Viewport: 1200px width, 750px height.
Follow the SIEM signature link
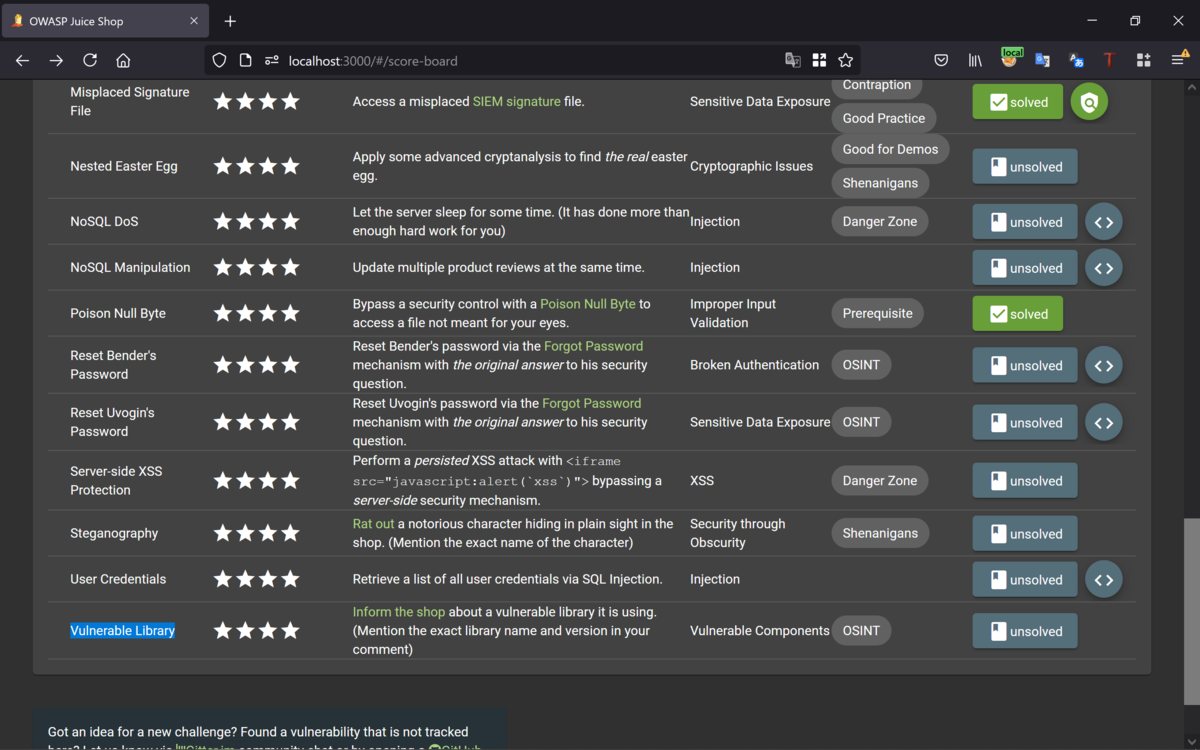coord(516,101)
